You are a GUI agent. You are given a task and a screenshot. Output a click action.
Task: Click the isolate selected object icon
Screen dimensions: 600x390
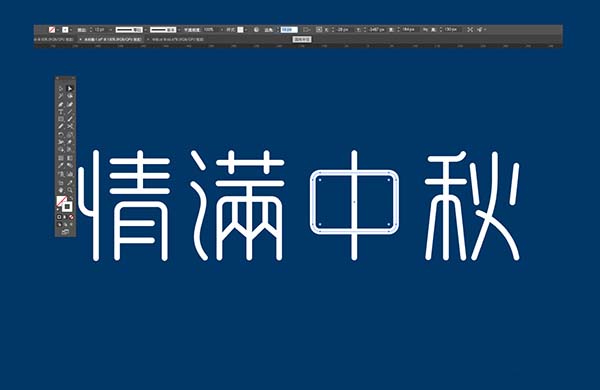pos(470,29)
